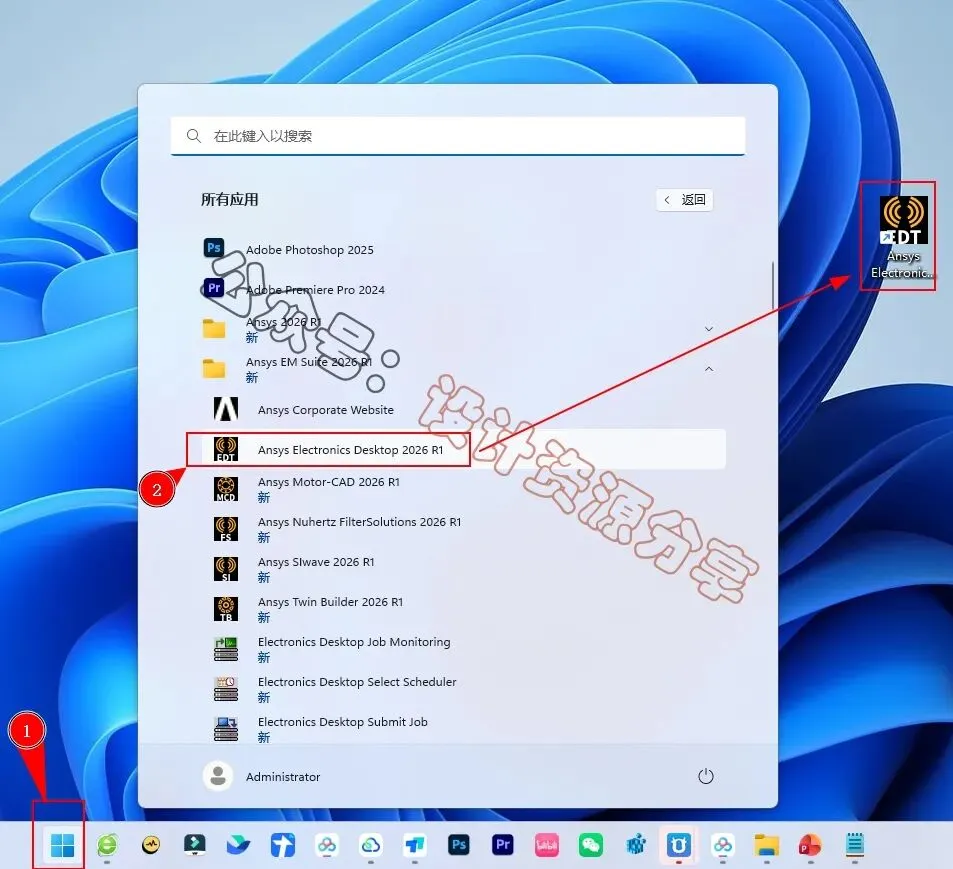Open the green browser icon in taskbar
This screenshot has width=953, height=869.
click(107, 845)
